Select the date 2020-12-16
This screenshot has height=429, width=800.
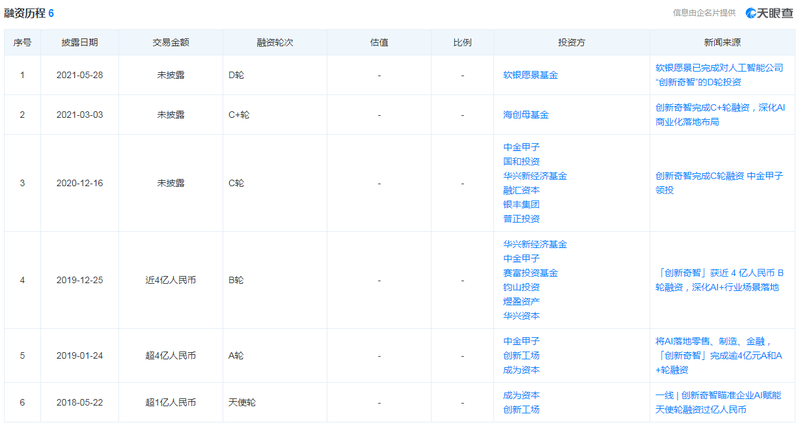click(80, 183)
